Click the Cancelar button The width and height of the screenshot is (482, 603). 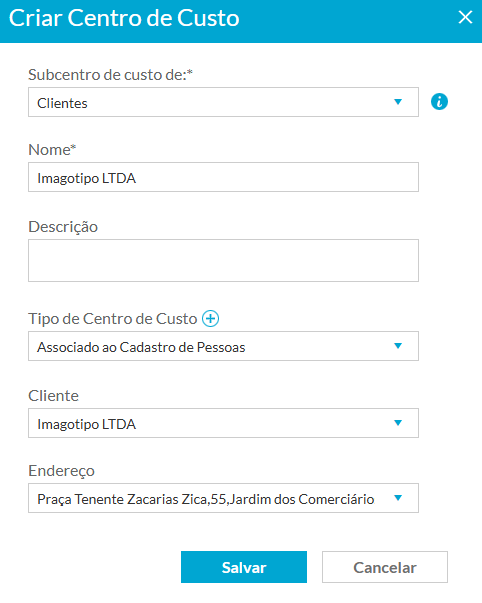point(385,567)
